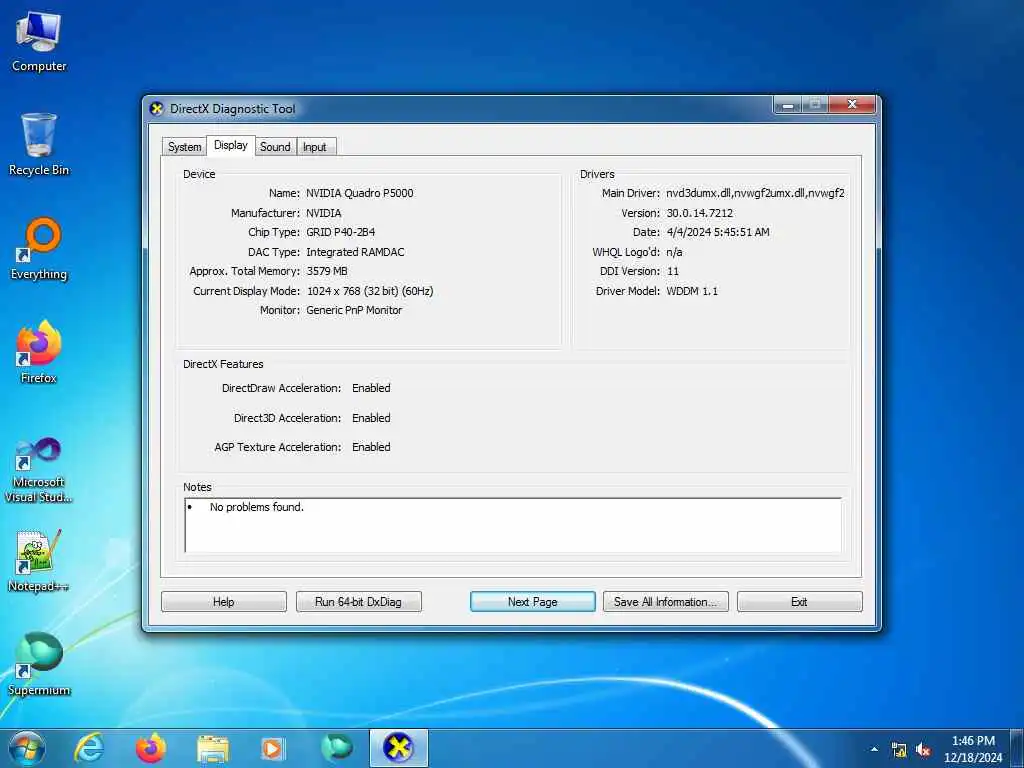
Task: Click Save All Information button
Action: (665, 601)
